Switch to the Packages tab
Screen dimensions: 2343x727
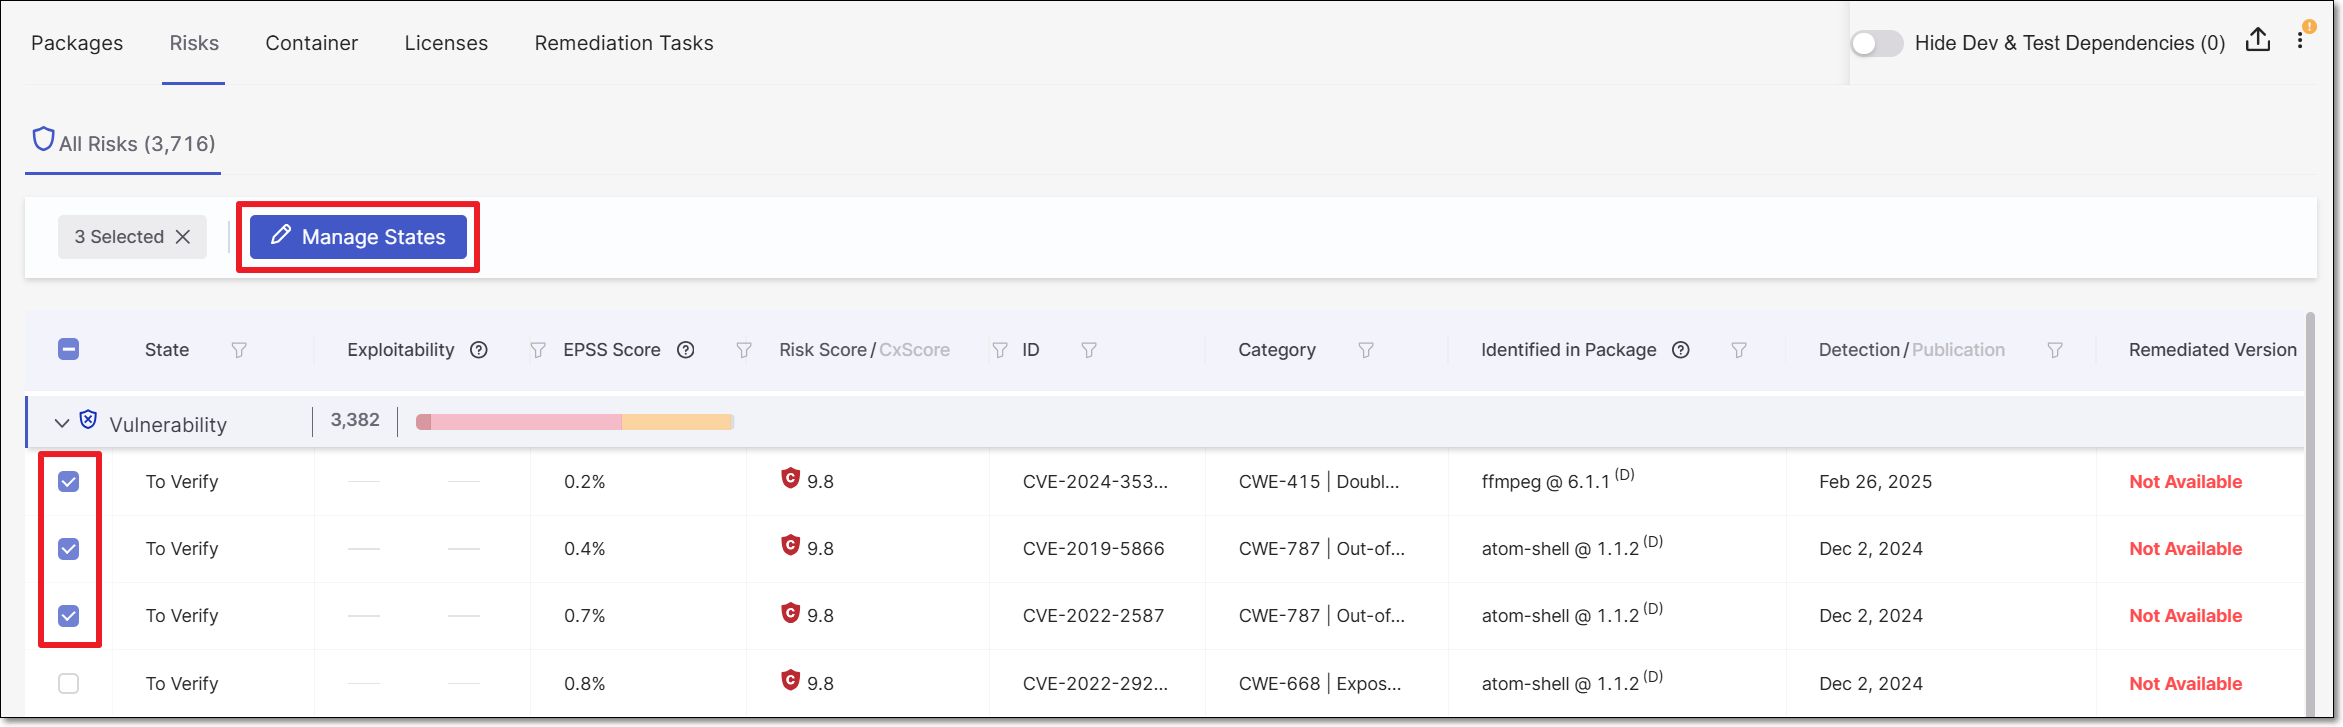tap(77, 43)
